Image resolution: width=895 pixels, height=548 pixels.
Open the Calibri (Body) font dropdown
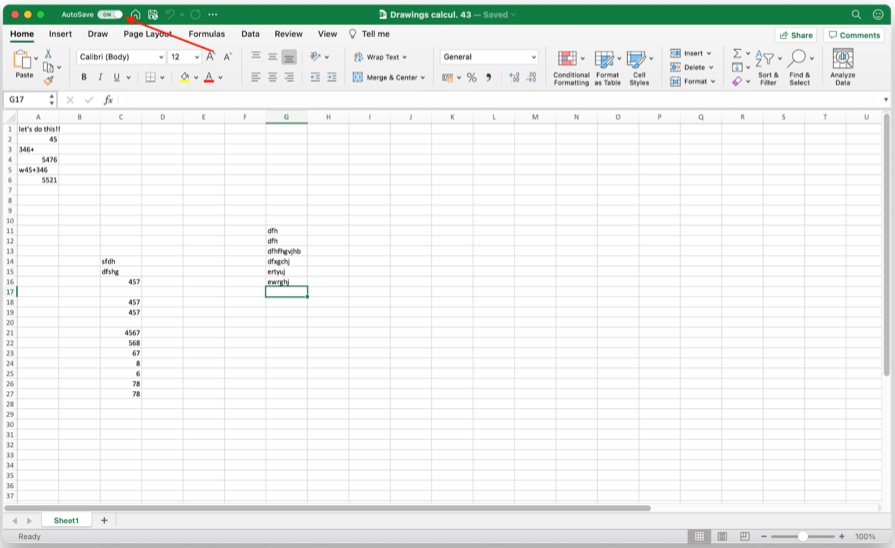point(120,57)
